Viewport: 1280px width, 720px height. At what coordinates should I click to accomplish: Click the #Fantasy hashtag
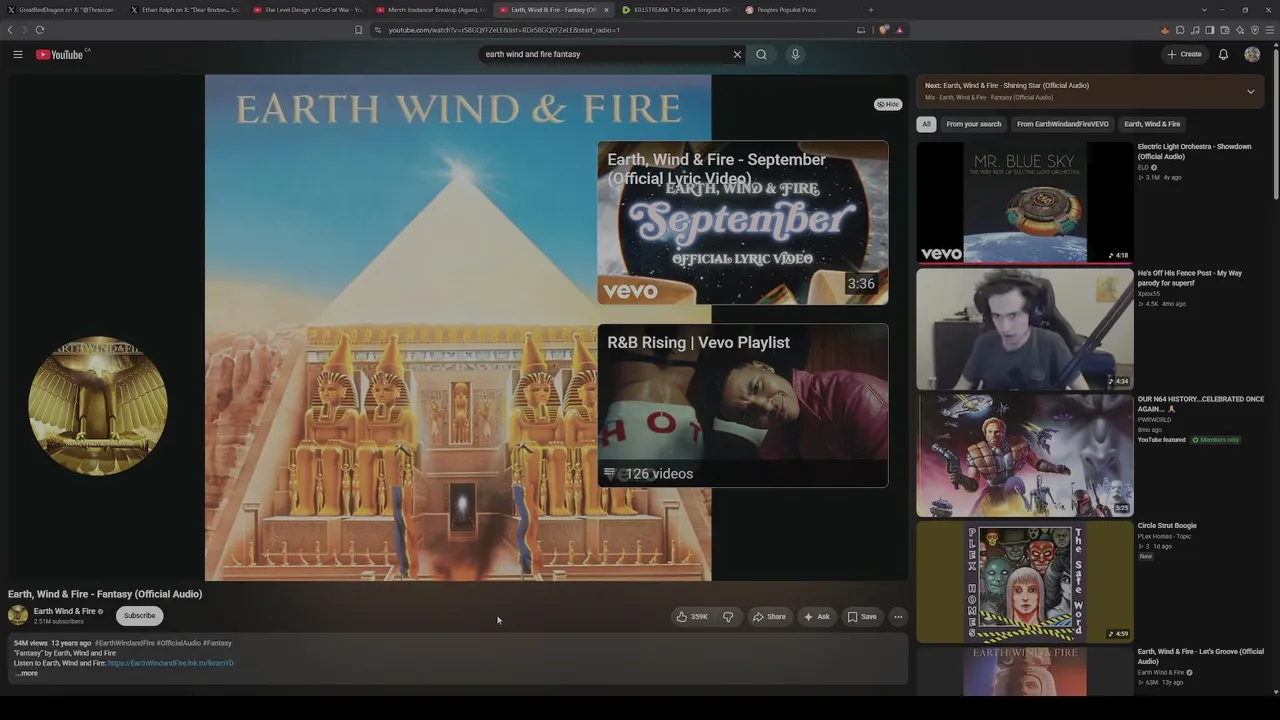click(217, 643)
